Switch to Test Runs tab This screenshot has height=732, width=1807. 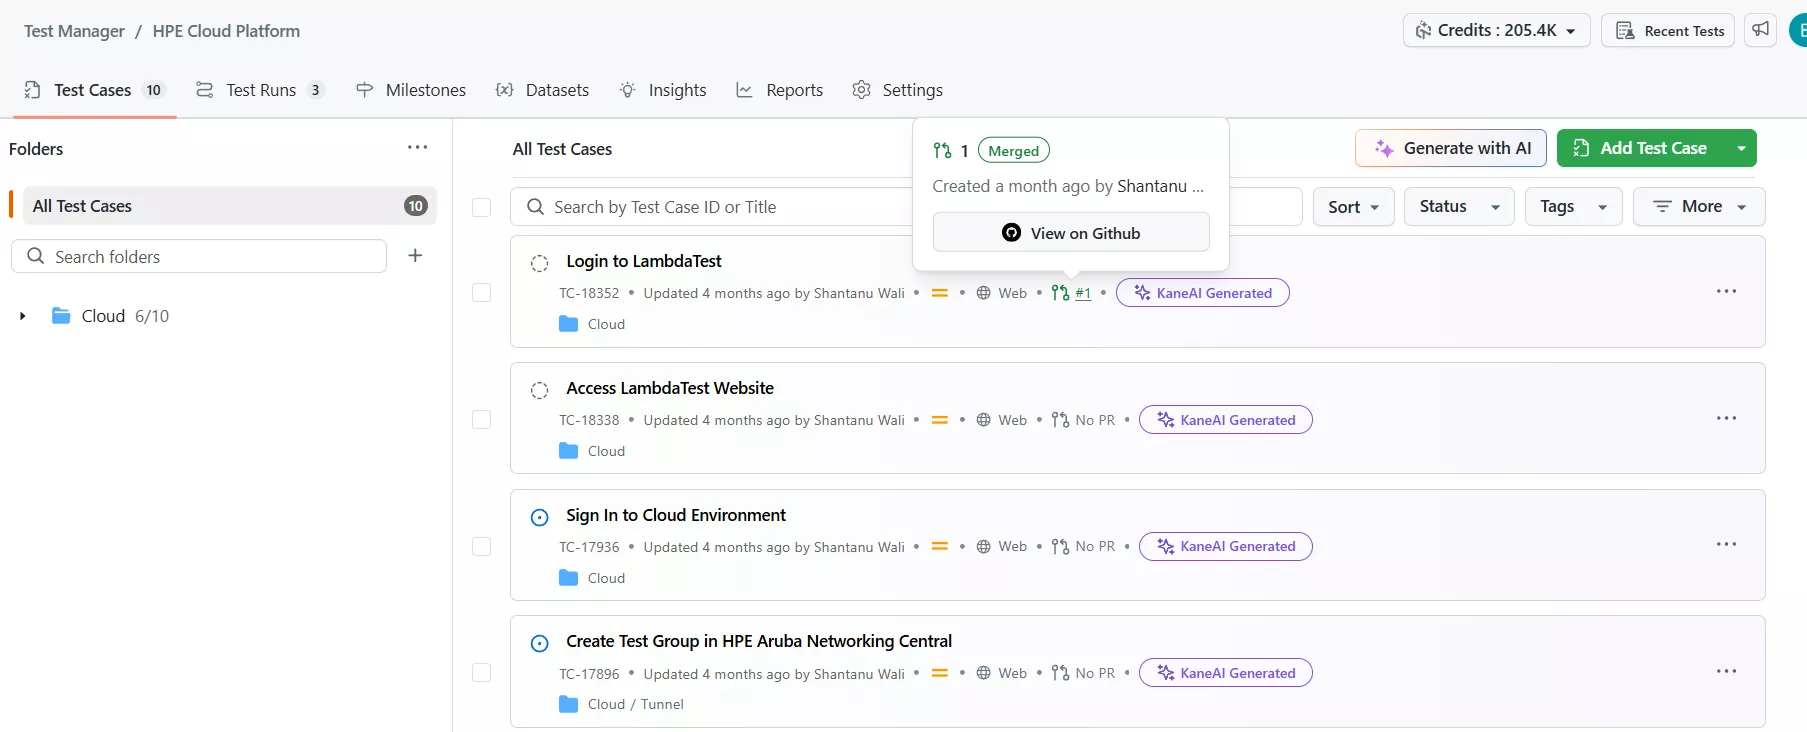(x=260, y=90)
